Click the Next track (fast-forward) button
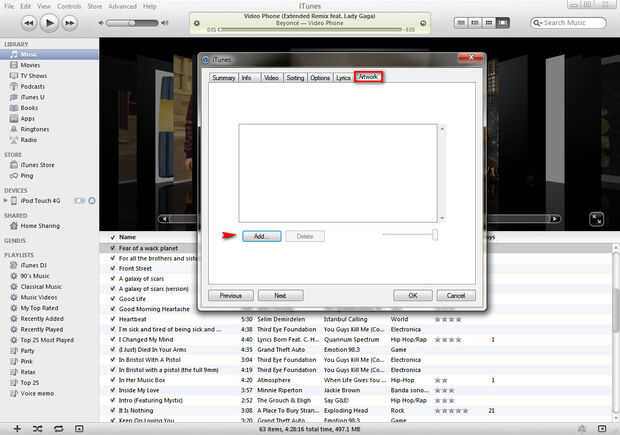This screenshot has height=435, width=620. [x=70, y=23]
